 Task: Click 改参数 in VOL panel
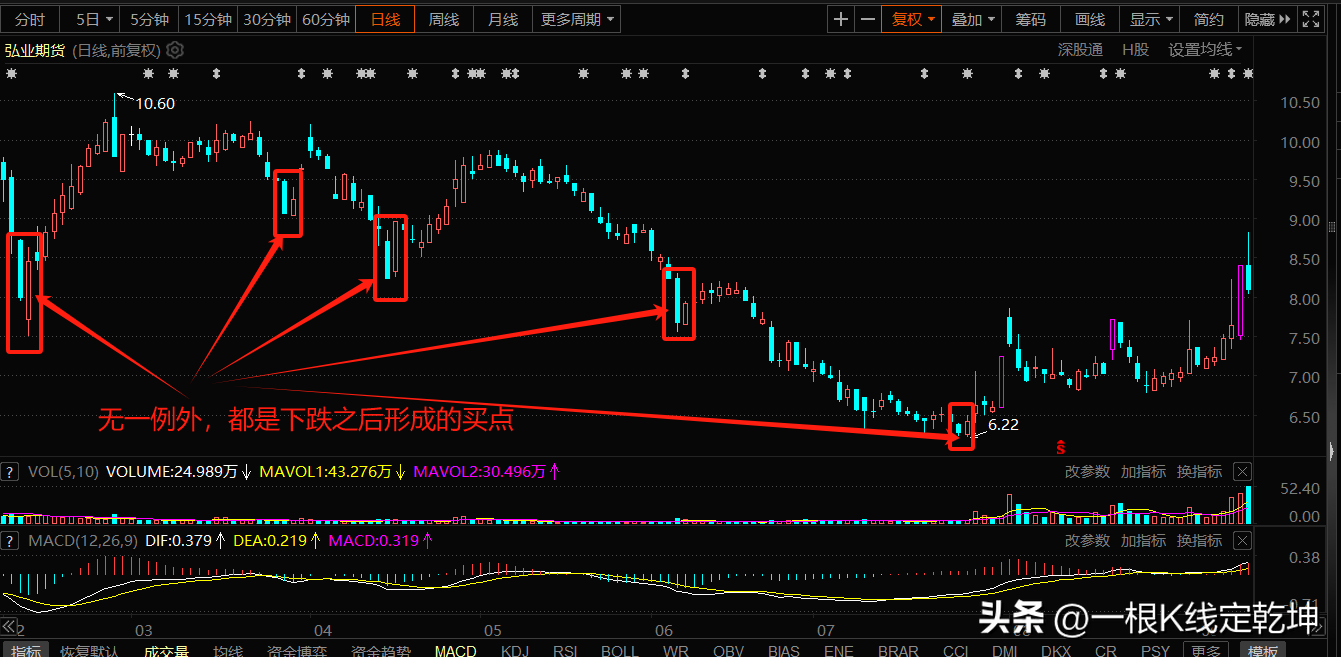[1087, 472]
